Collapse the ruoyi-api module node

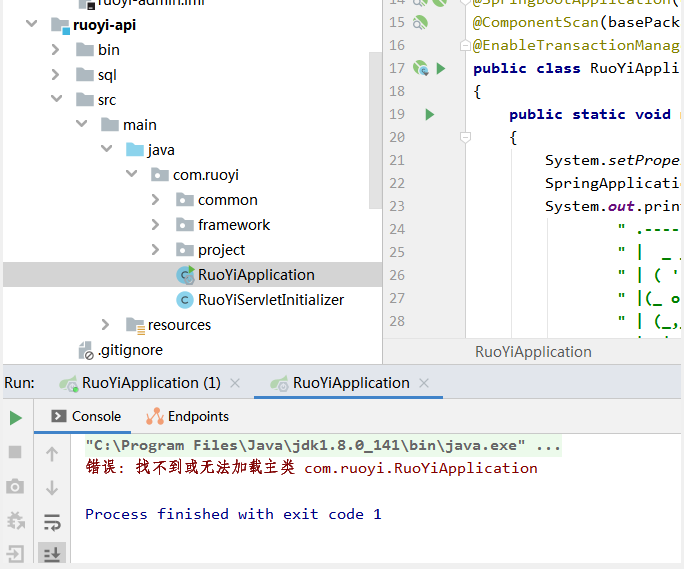pyautogui.click(x=31, y=23)
